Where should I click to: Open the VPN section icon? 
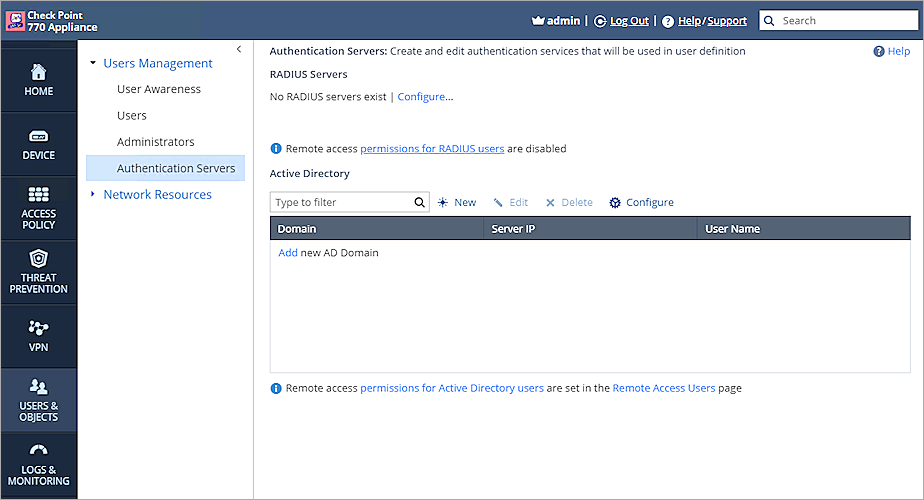coord(38,328)
